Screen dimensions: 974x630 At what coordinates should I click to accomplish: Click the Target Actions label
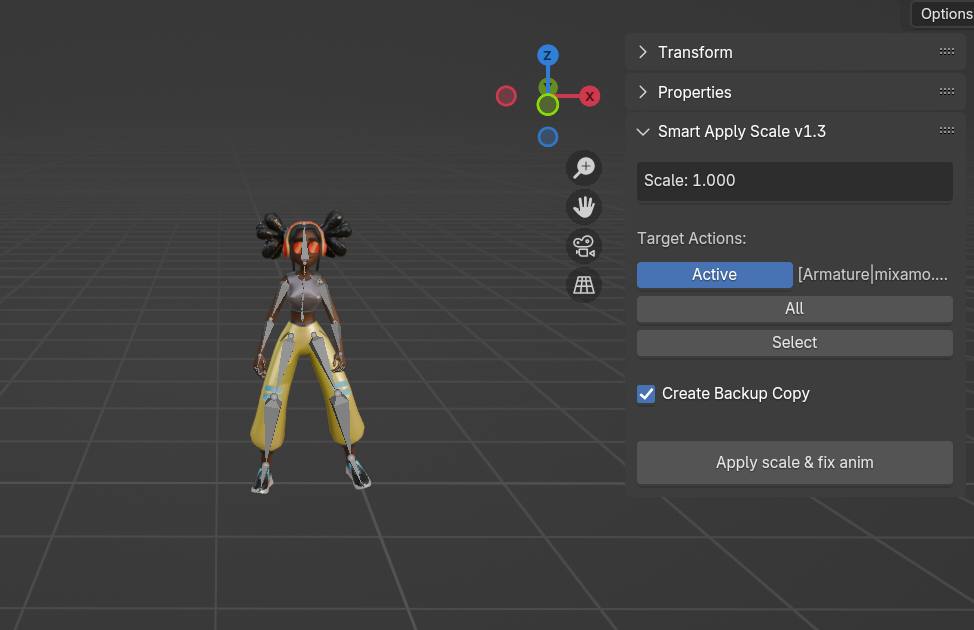(691, 239)
